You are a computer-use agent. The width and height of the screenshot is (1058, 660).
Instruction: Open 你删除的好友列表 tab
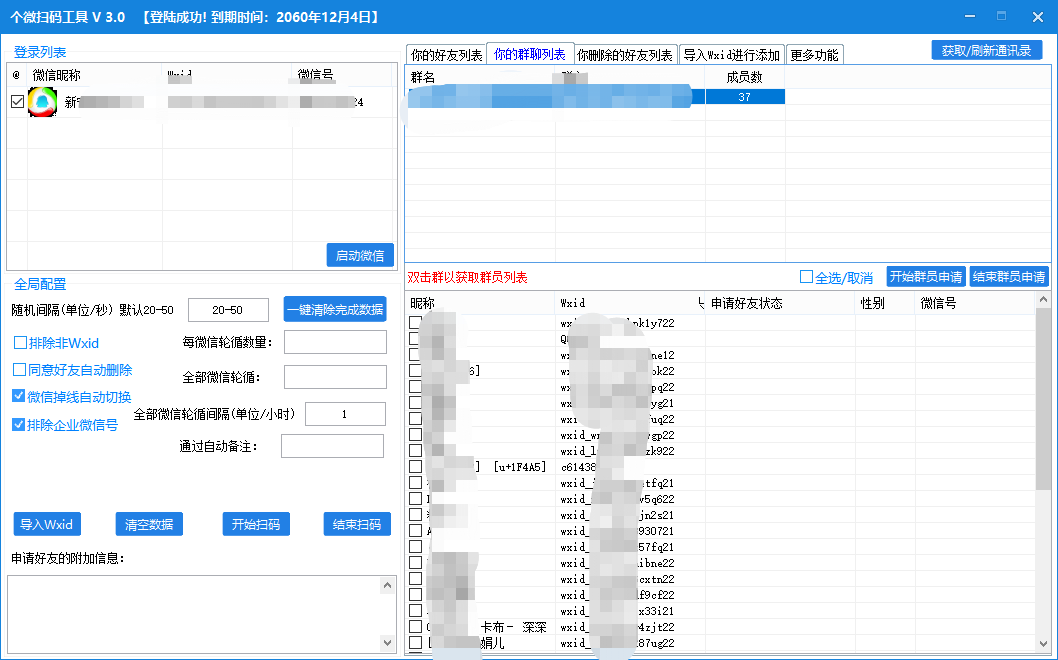(625, 55)
